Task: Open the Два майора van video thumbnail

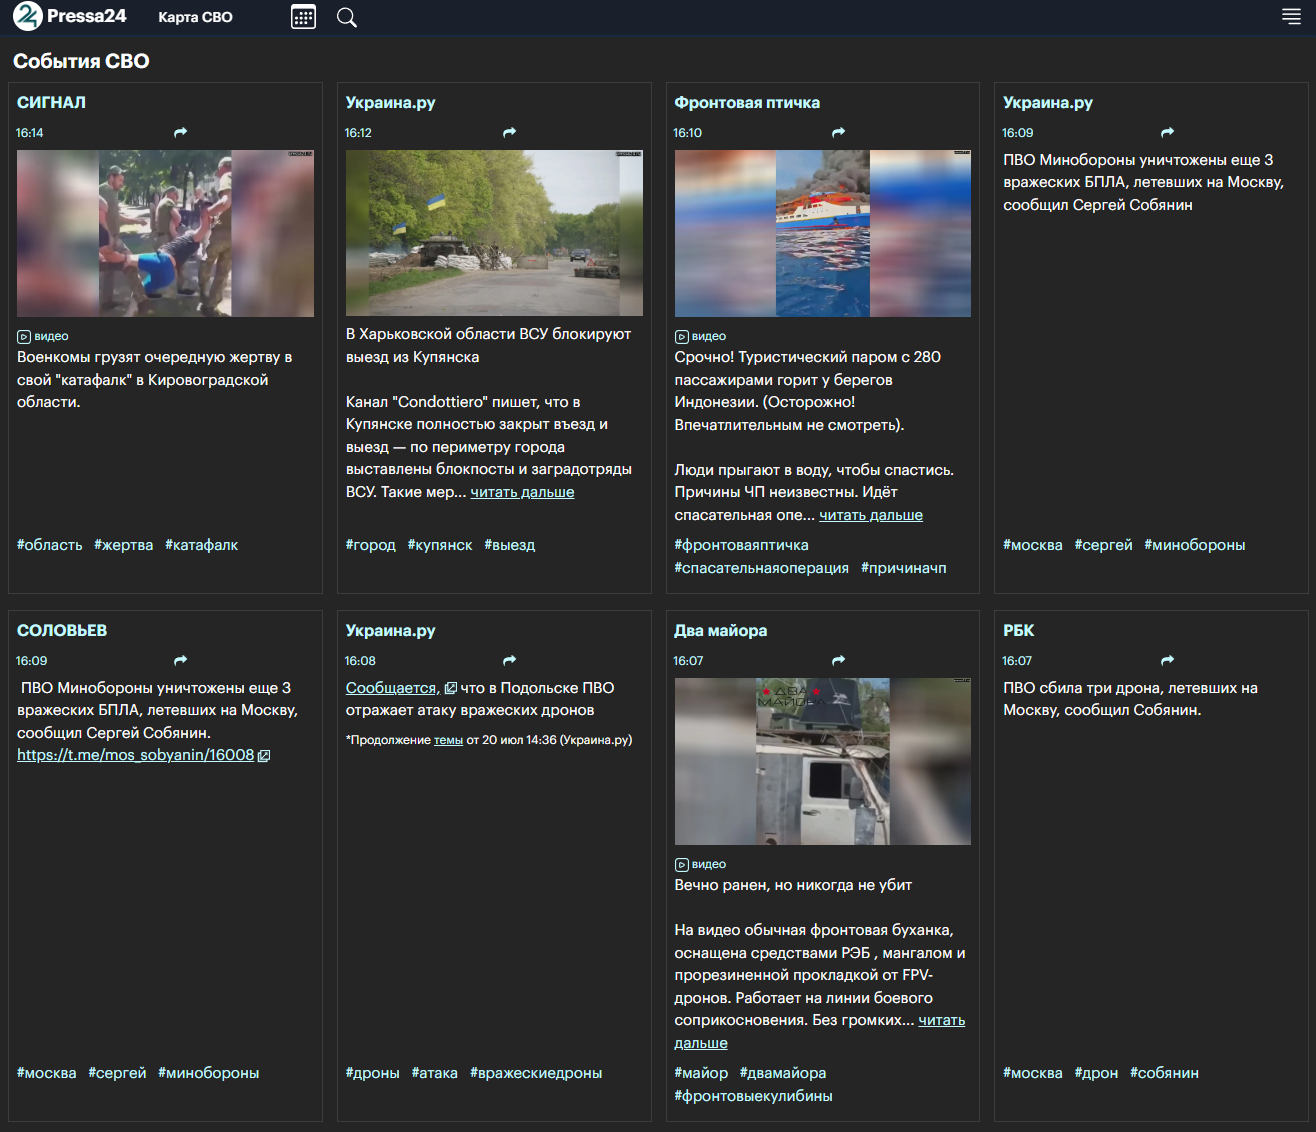Action: (x=823, y=761)
